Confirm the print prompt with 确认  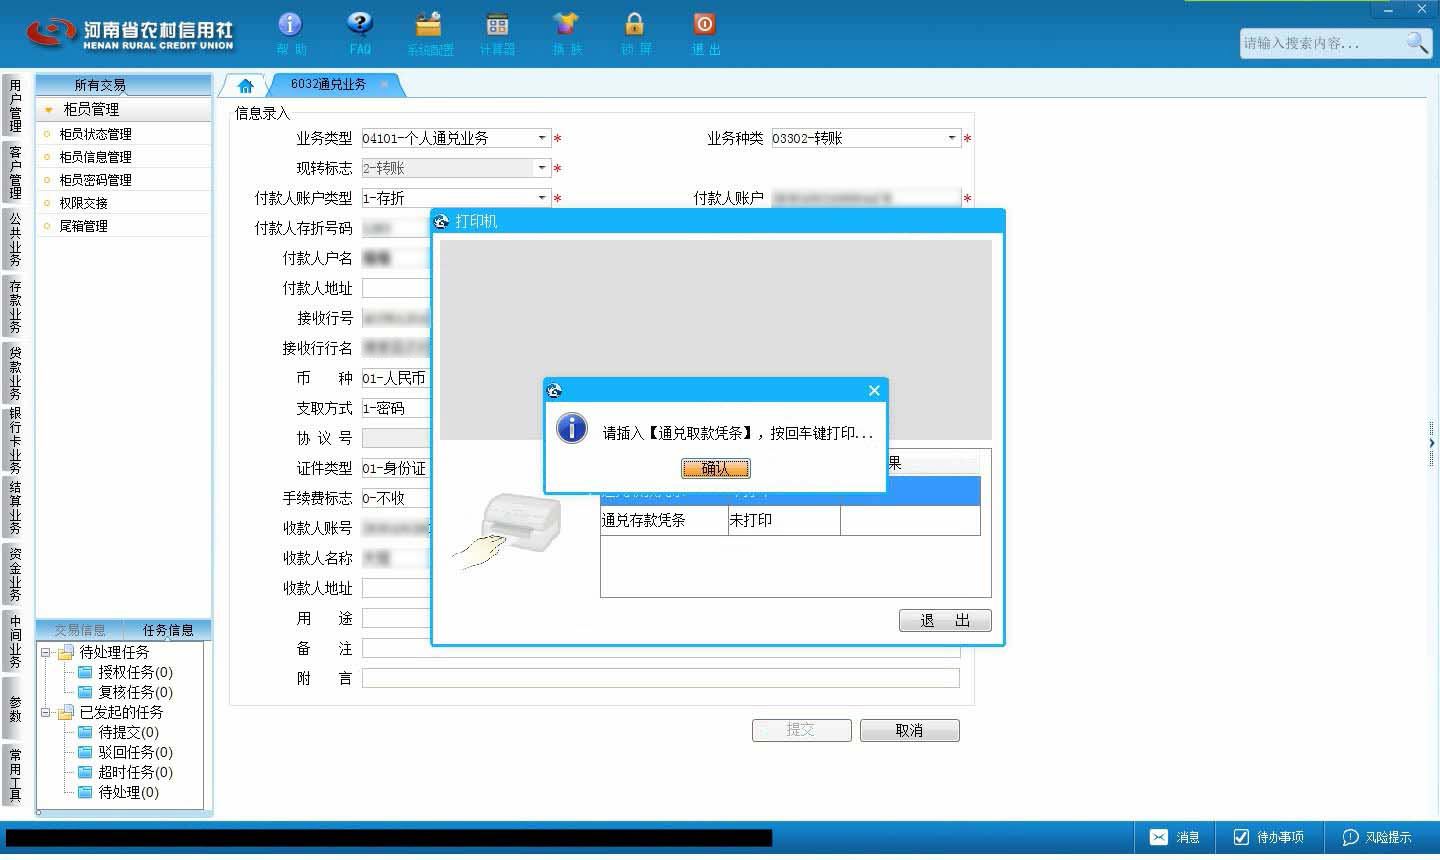(x=715, y=468)
